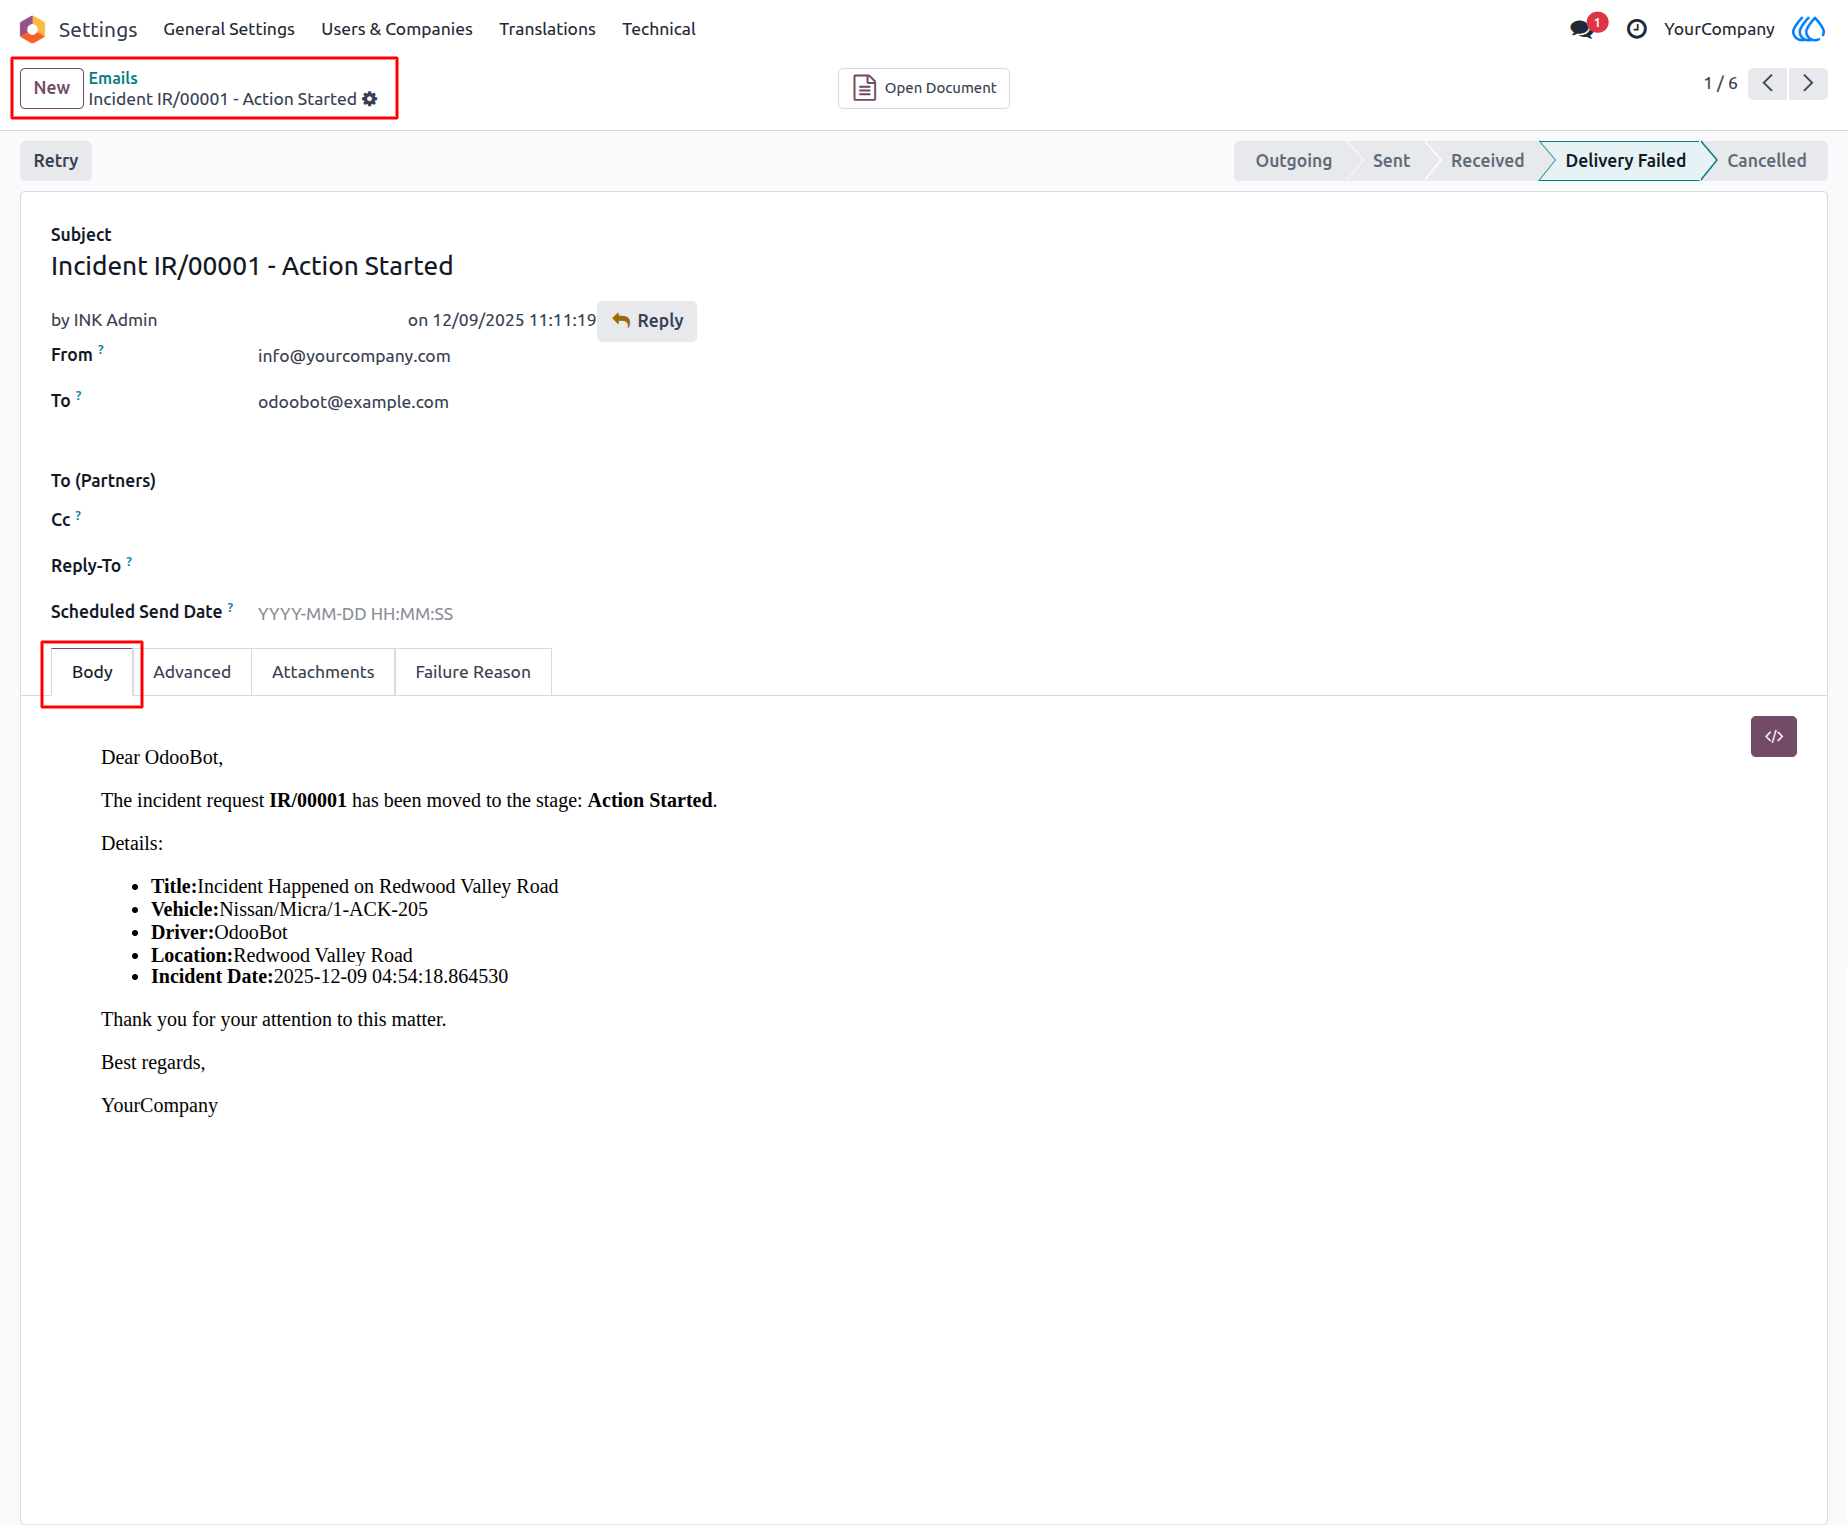Open the messaging conversations icon
Viewport: 1848px width, 1527px height.
click(x=1583, y=29)
